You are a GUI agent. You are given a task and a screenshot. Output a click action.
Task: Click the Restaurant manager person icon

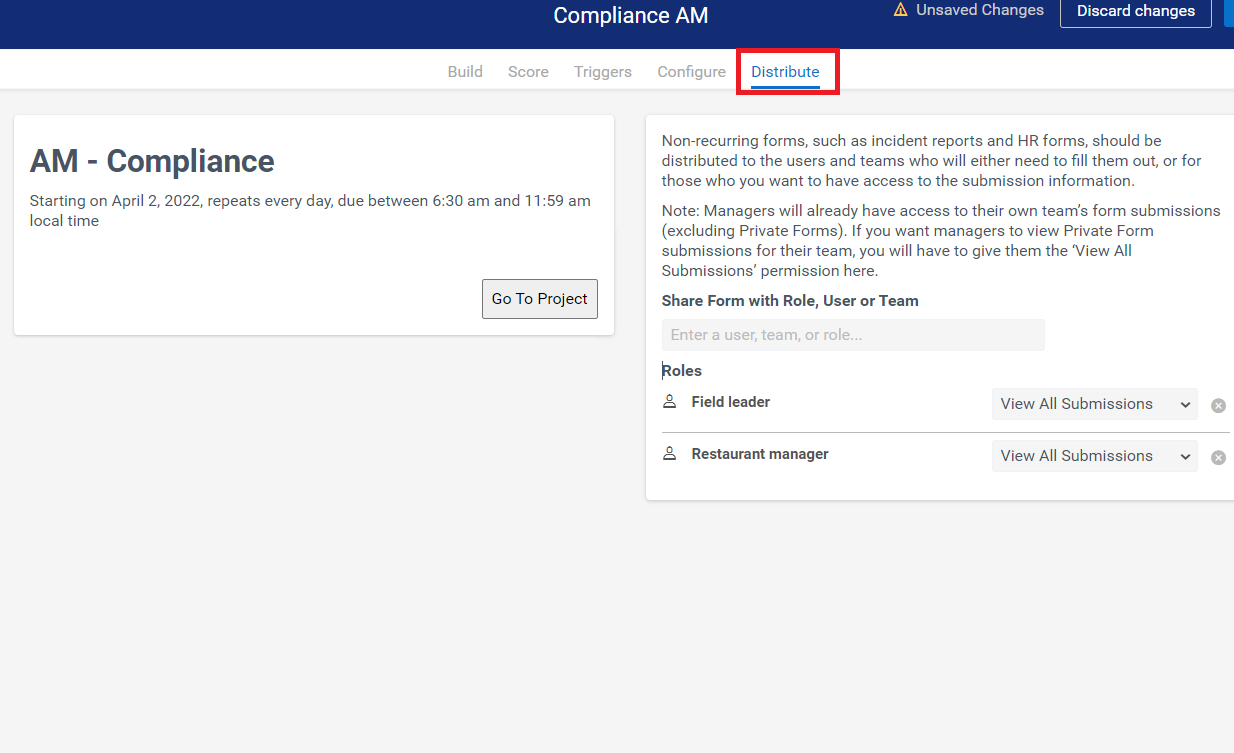(670, 454)
